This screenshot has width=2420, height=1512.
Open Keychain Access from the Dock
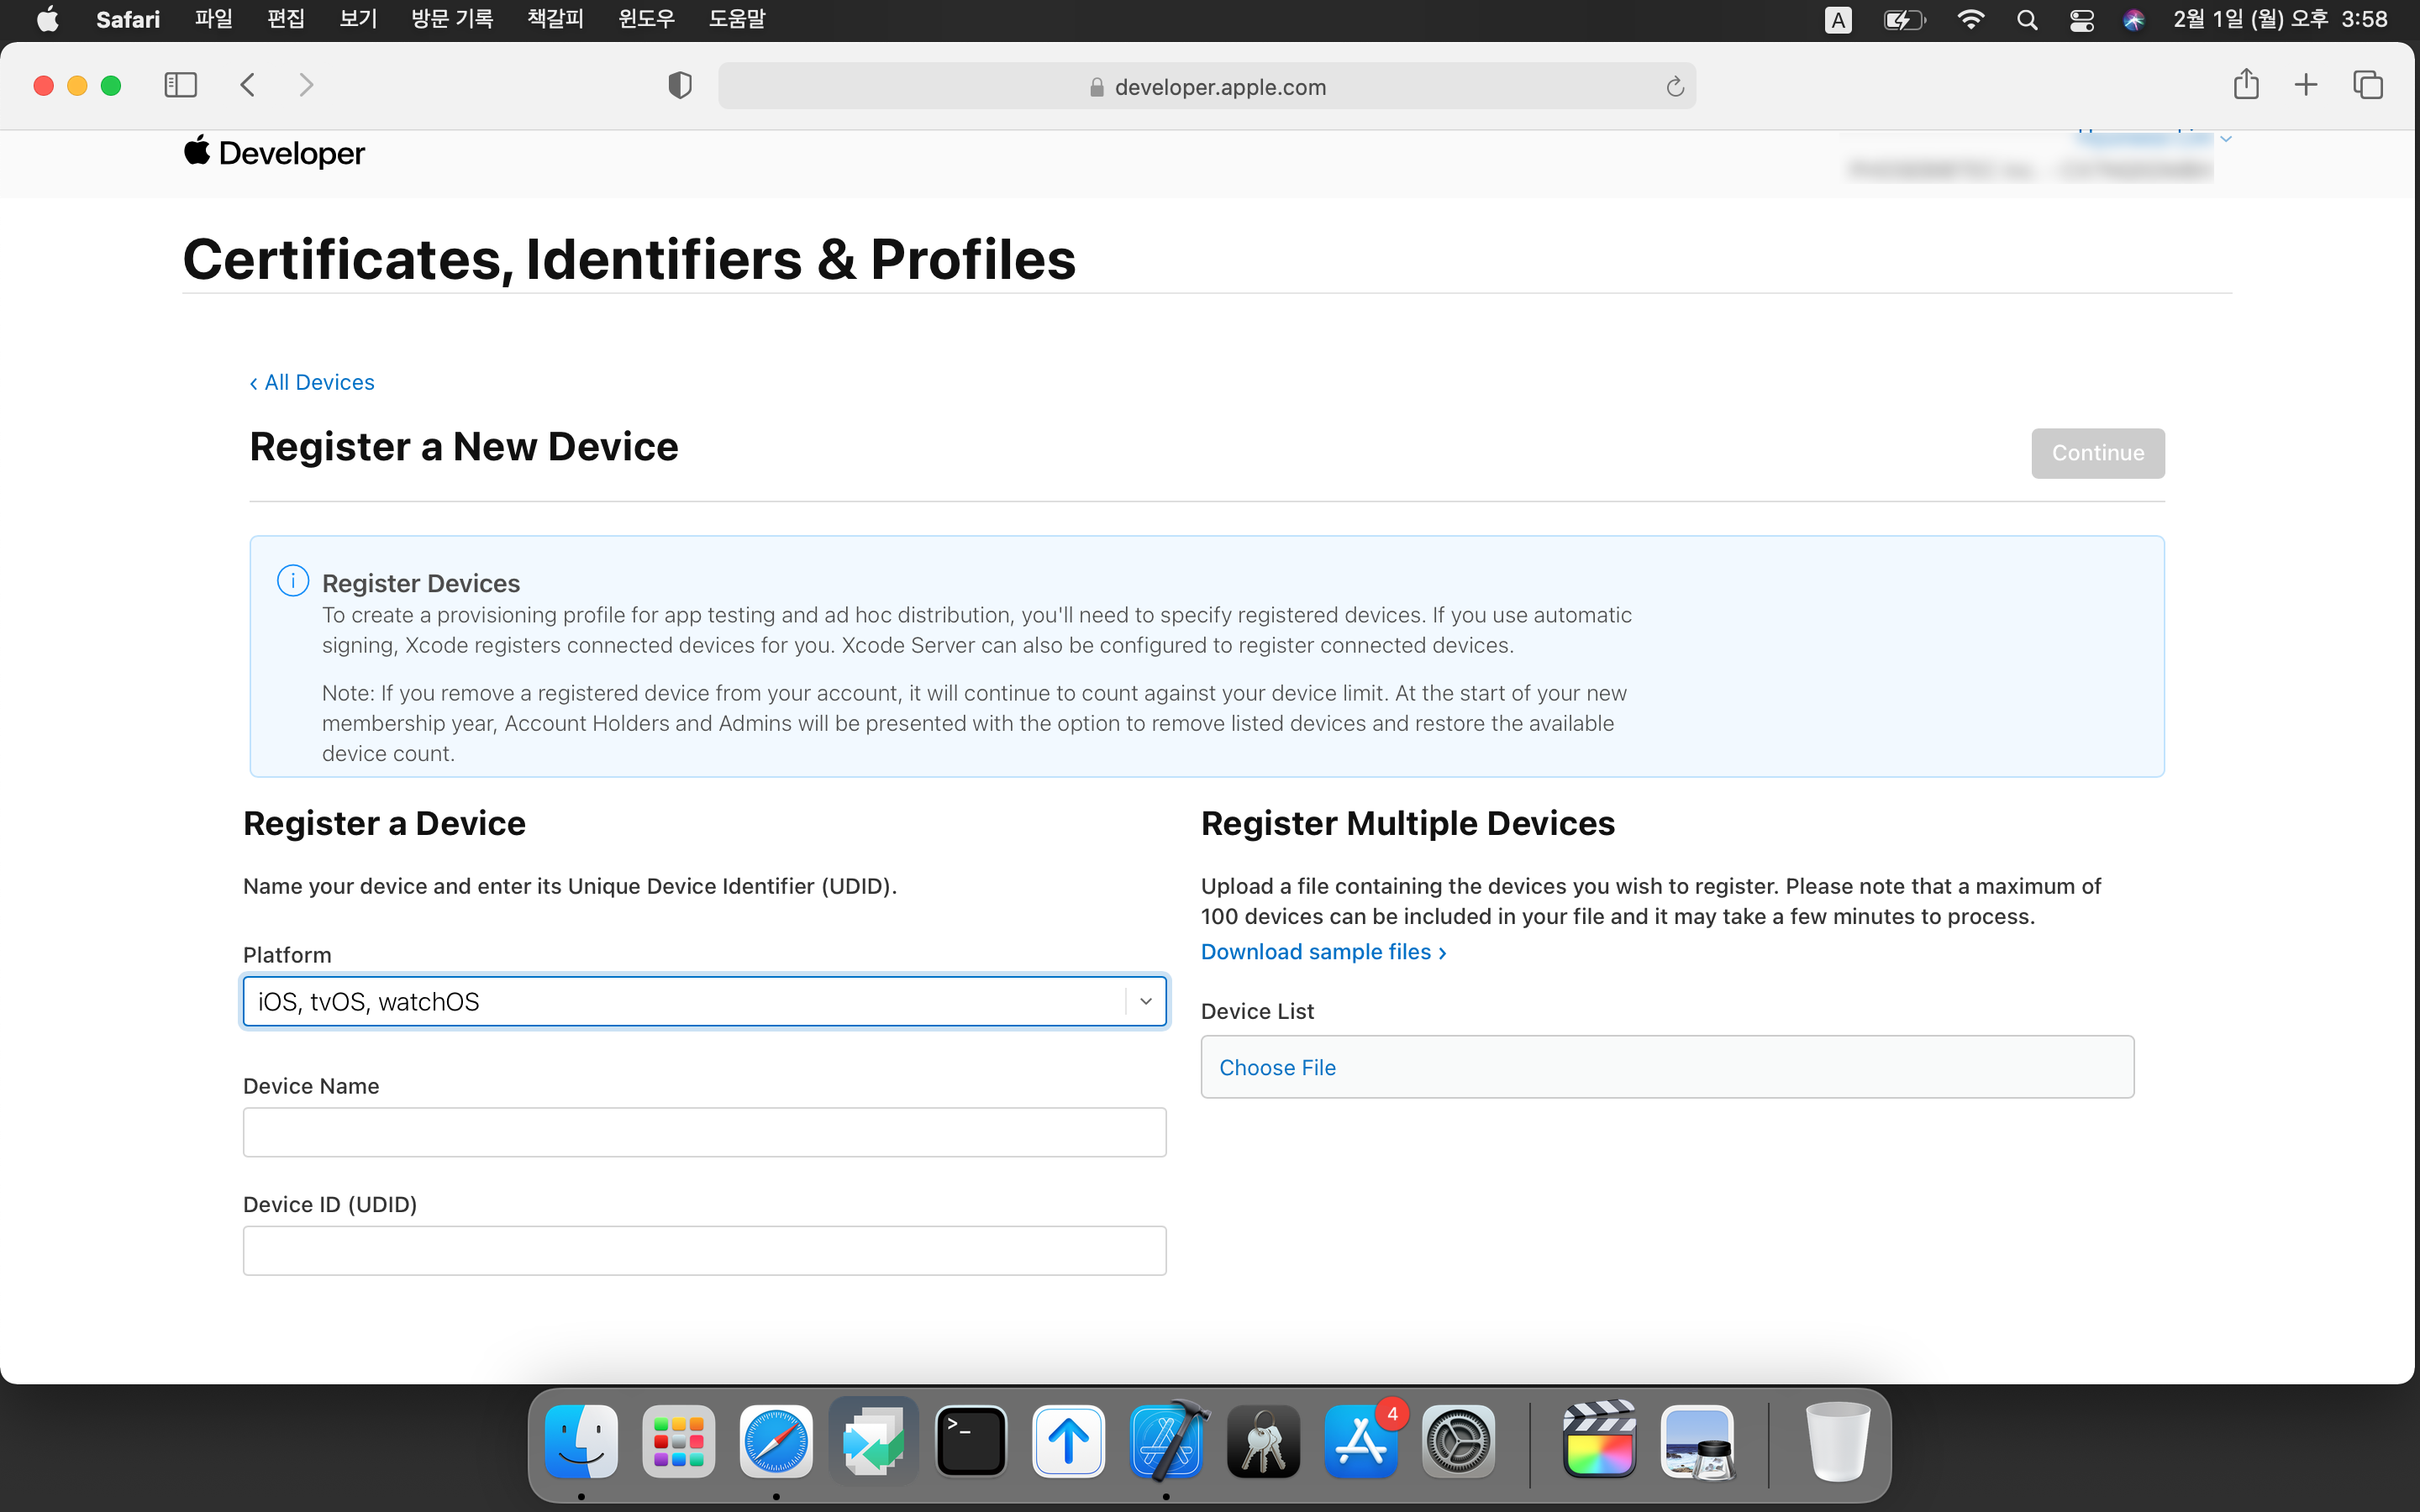pos(1263,1441)
